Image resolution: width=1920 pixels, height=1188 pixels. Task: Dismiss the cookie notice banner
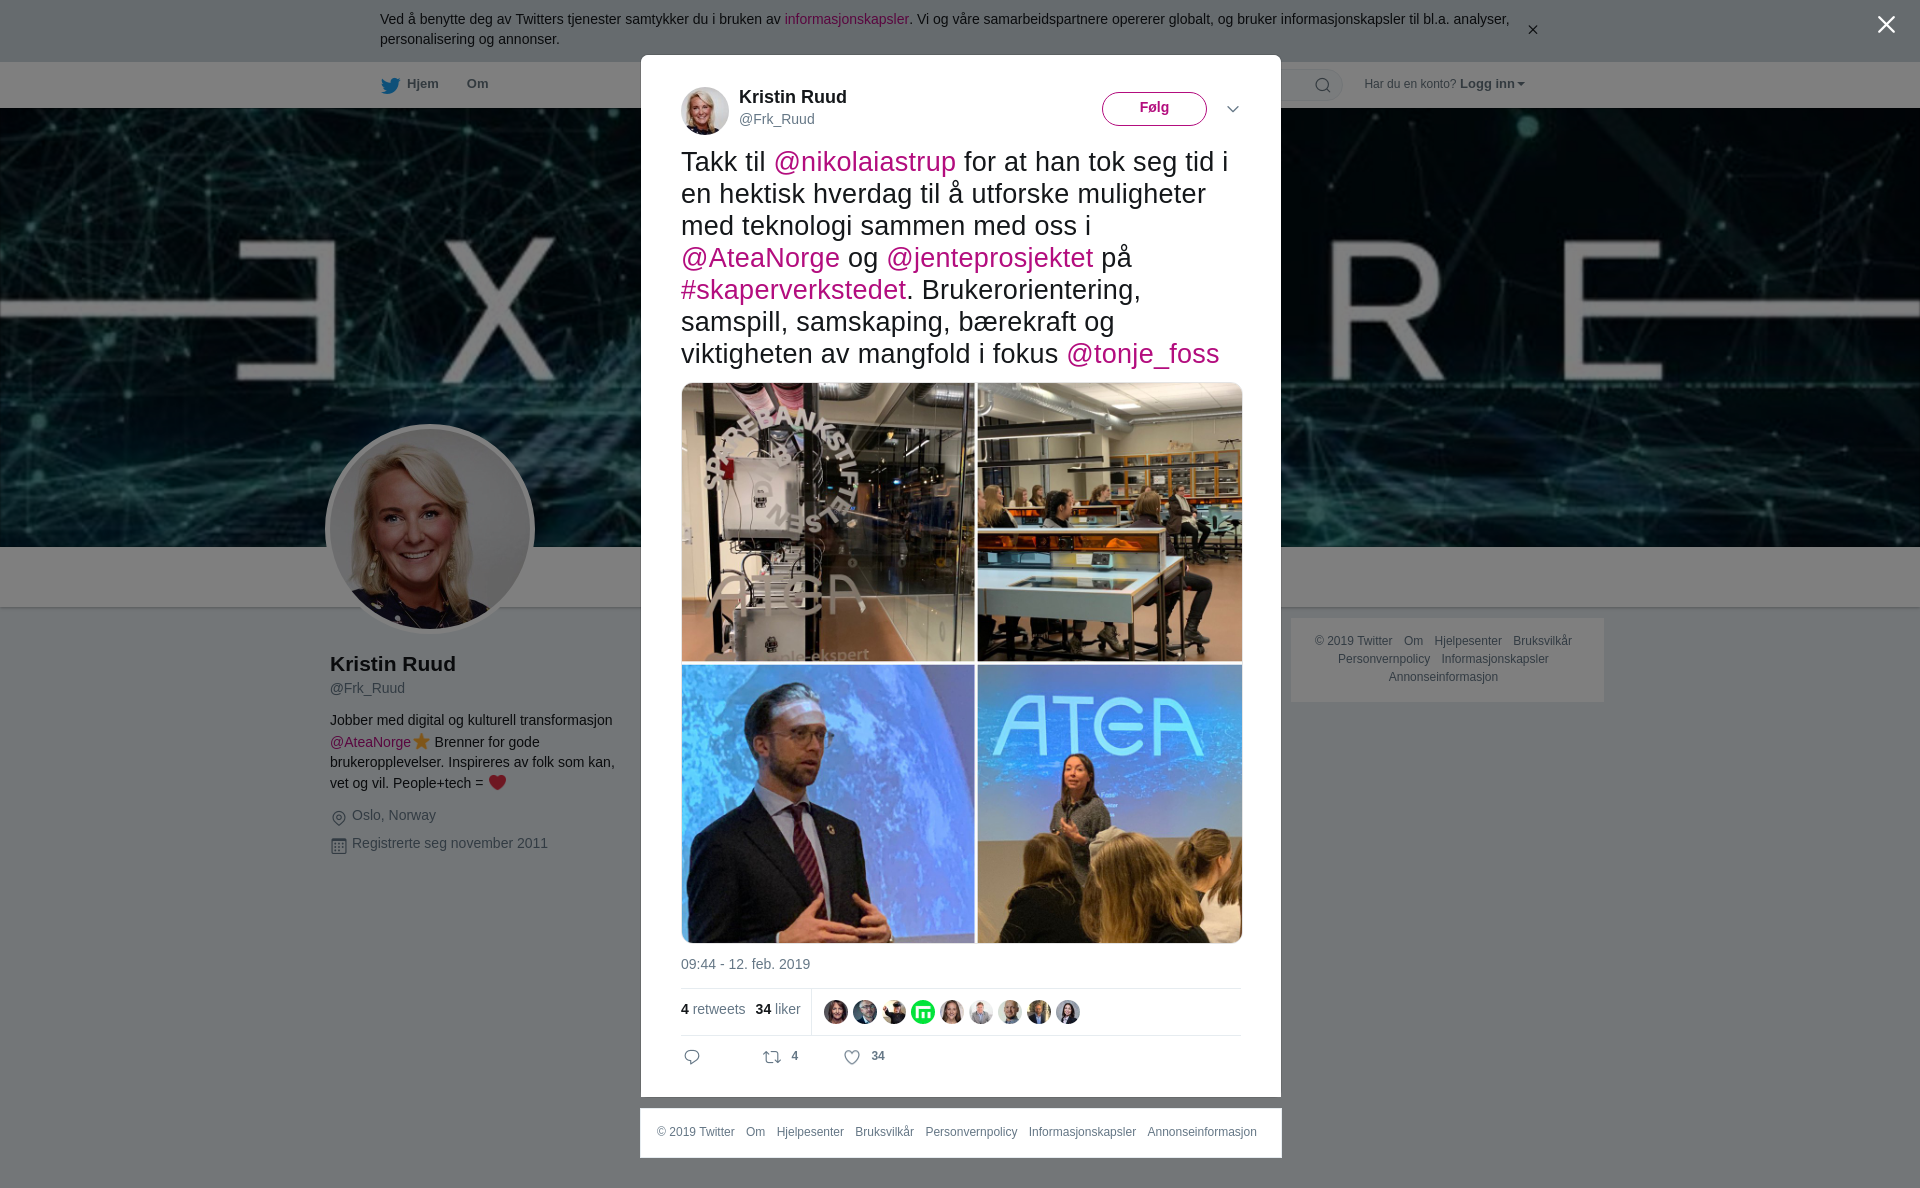point(1532,30)
